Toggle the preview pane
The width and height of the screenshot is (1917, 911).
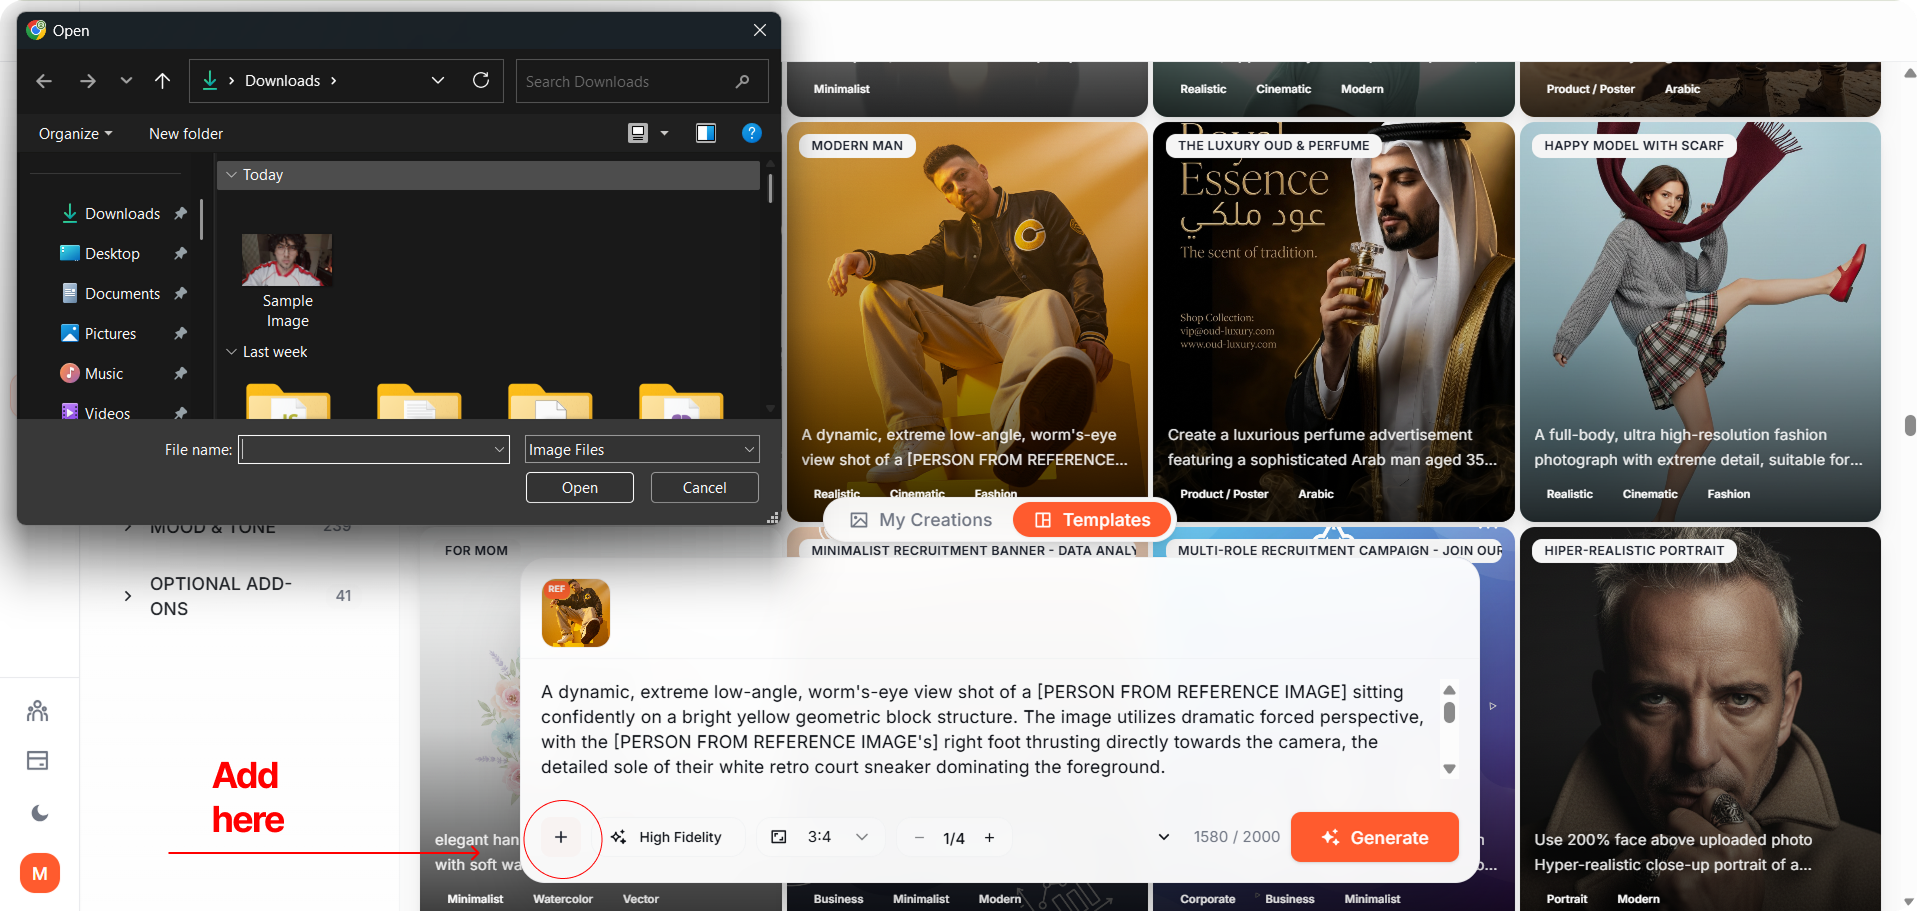click(x=706, y=133)
